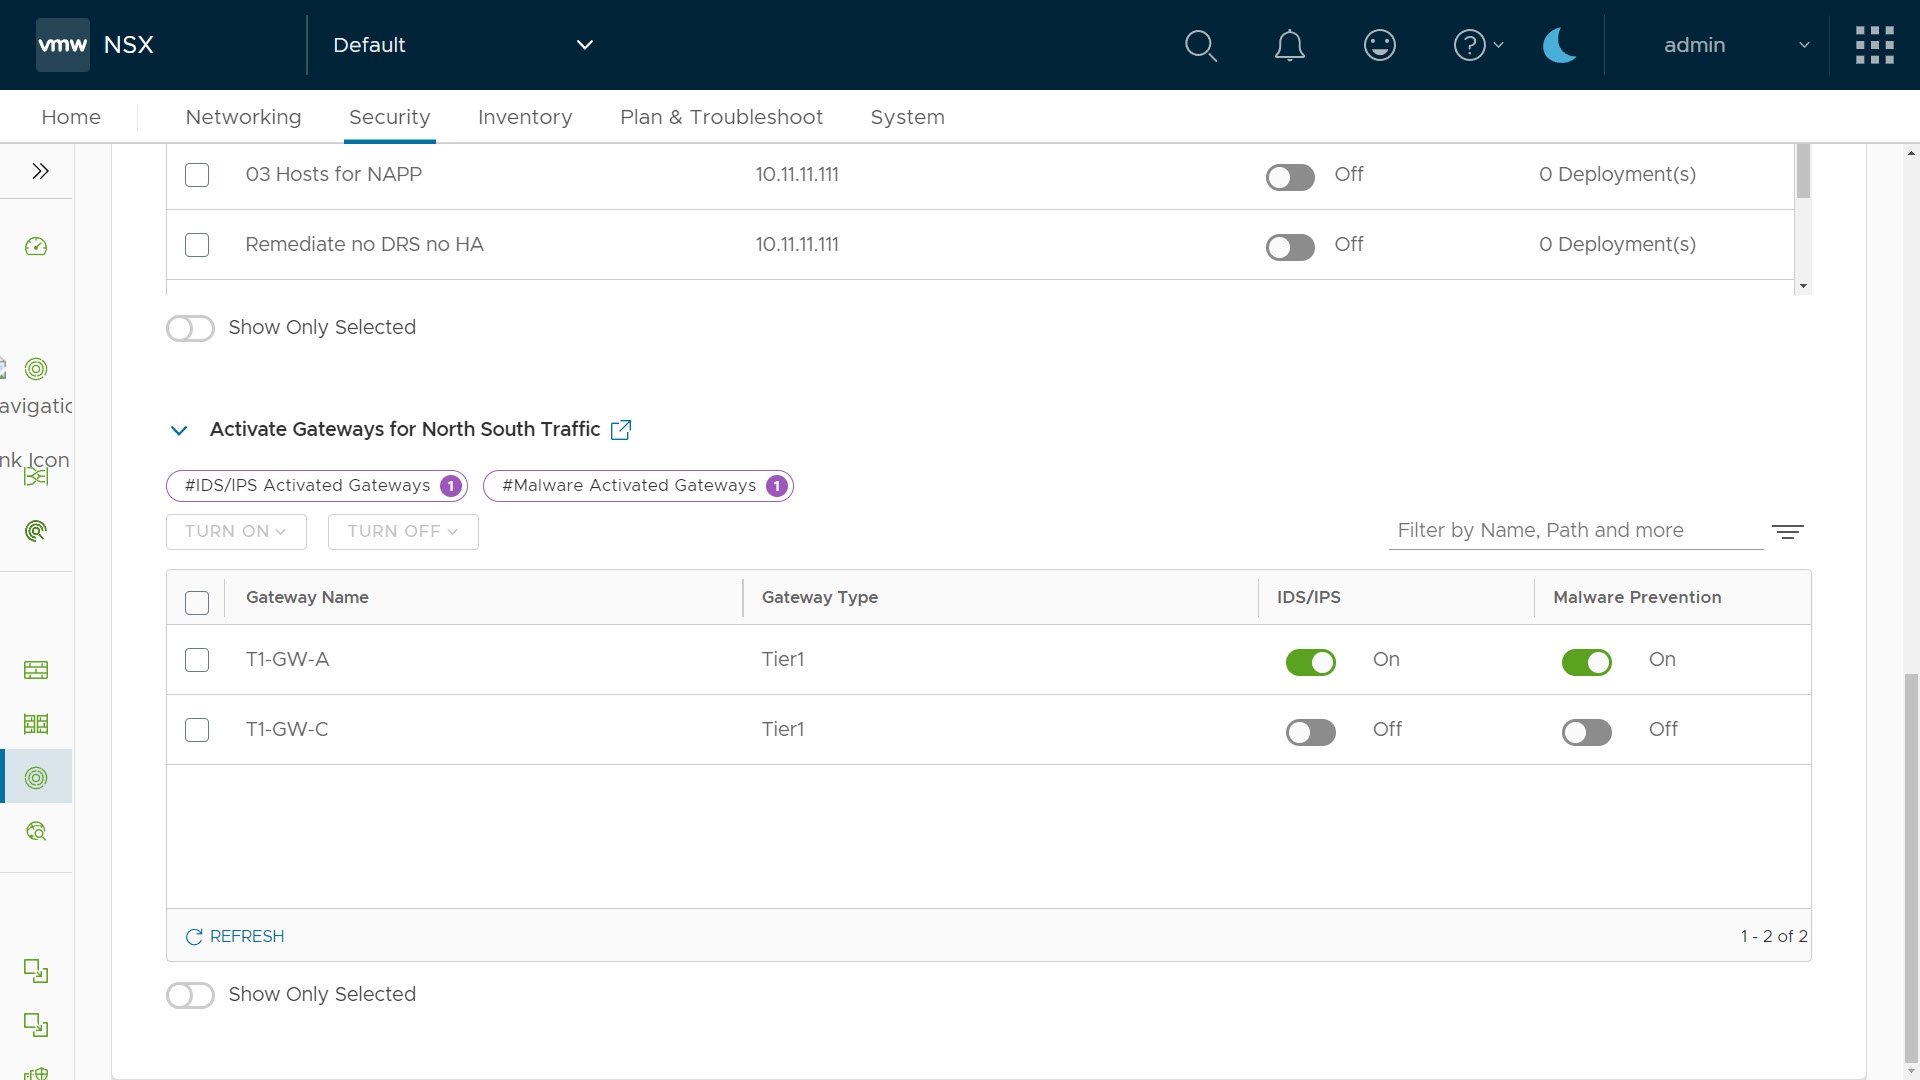Turn off IDS/IPS for T1-GW-A
This screenshot has width=1920, height=1080.
coord(1310,662)
